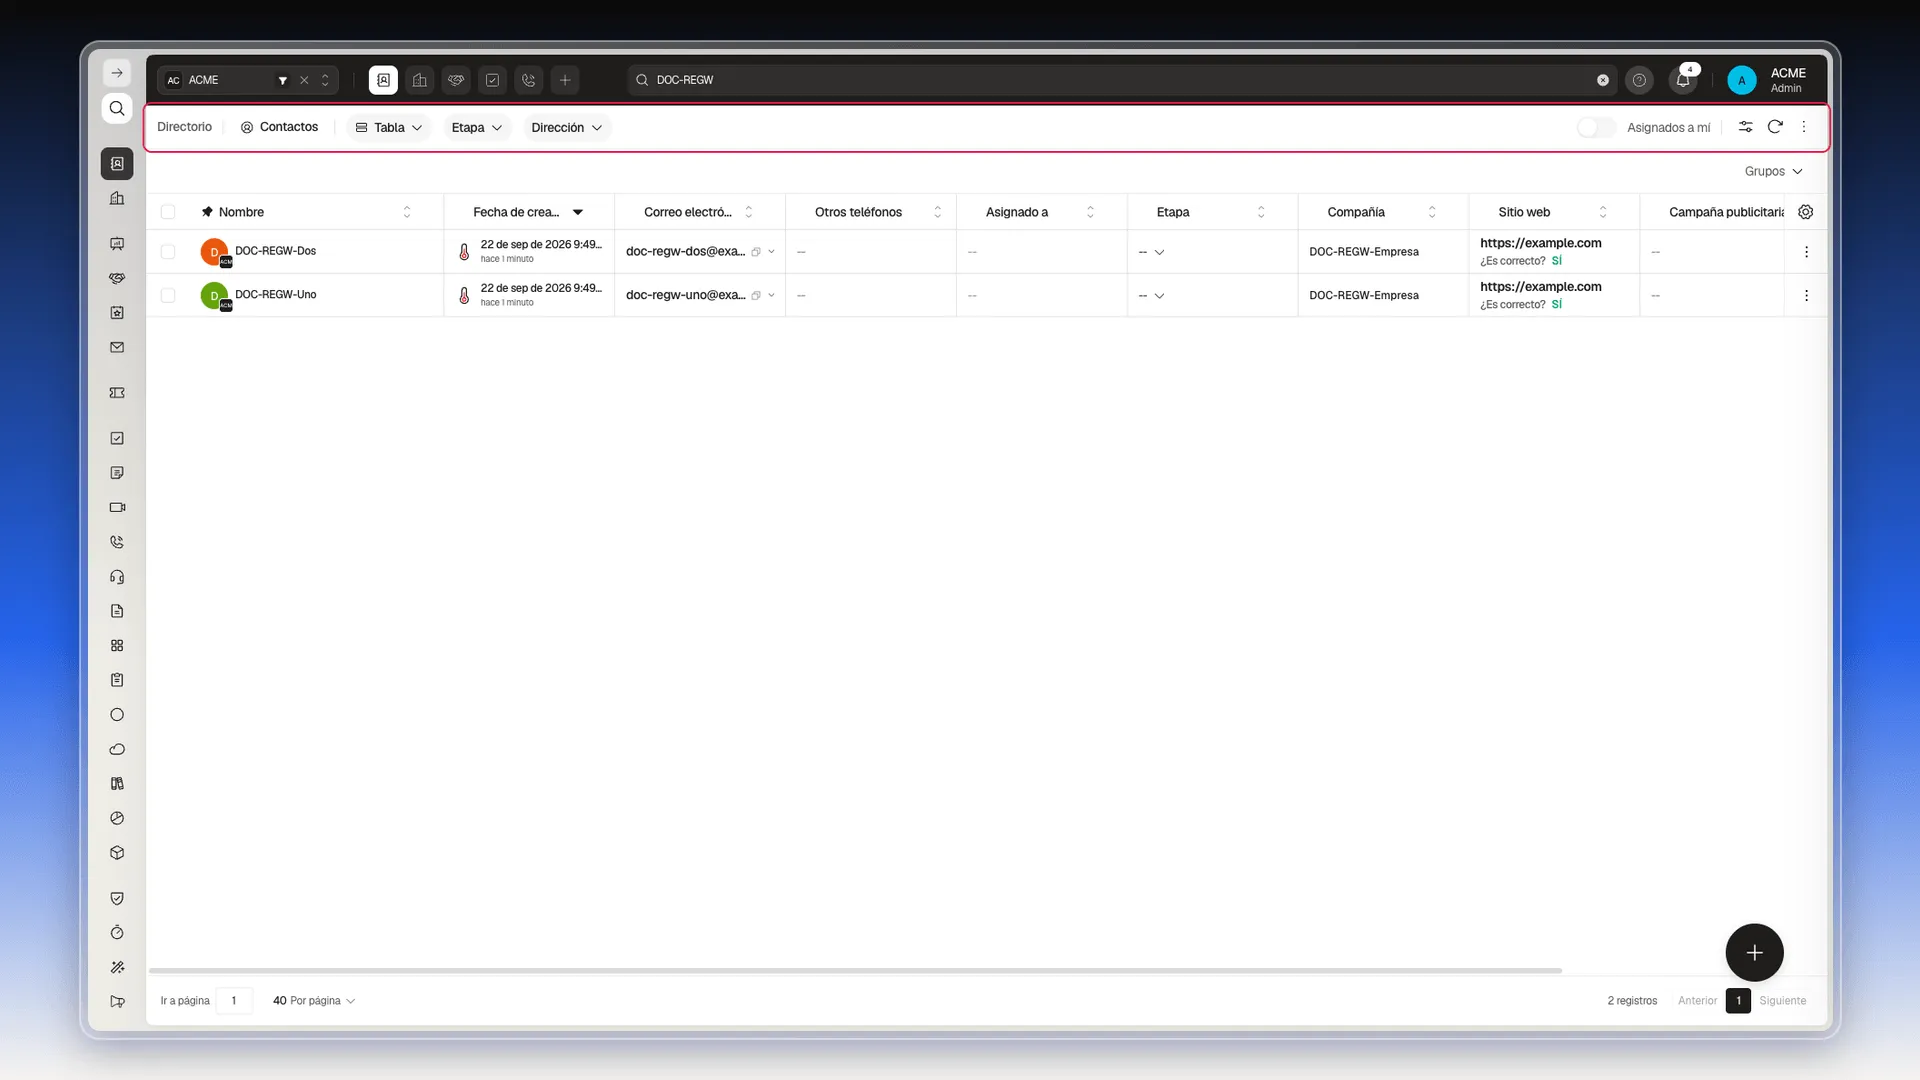Select all rows with header checkbox
The width and height of the screenshot is (1920, 1080).
point(168,212)
